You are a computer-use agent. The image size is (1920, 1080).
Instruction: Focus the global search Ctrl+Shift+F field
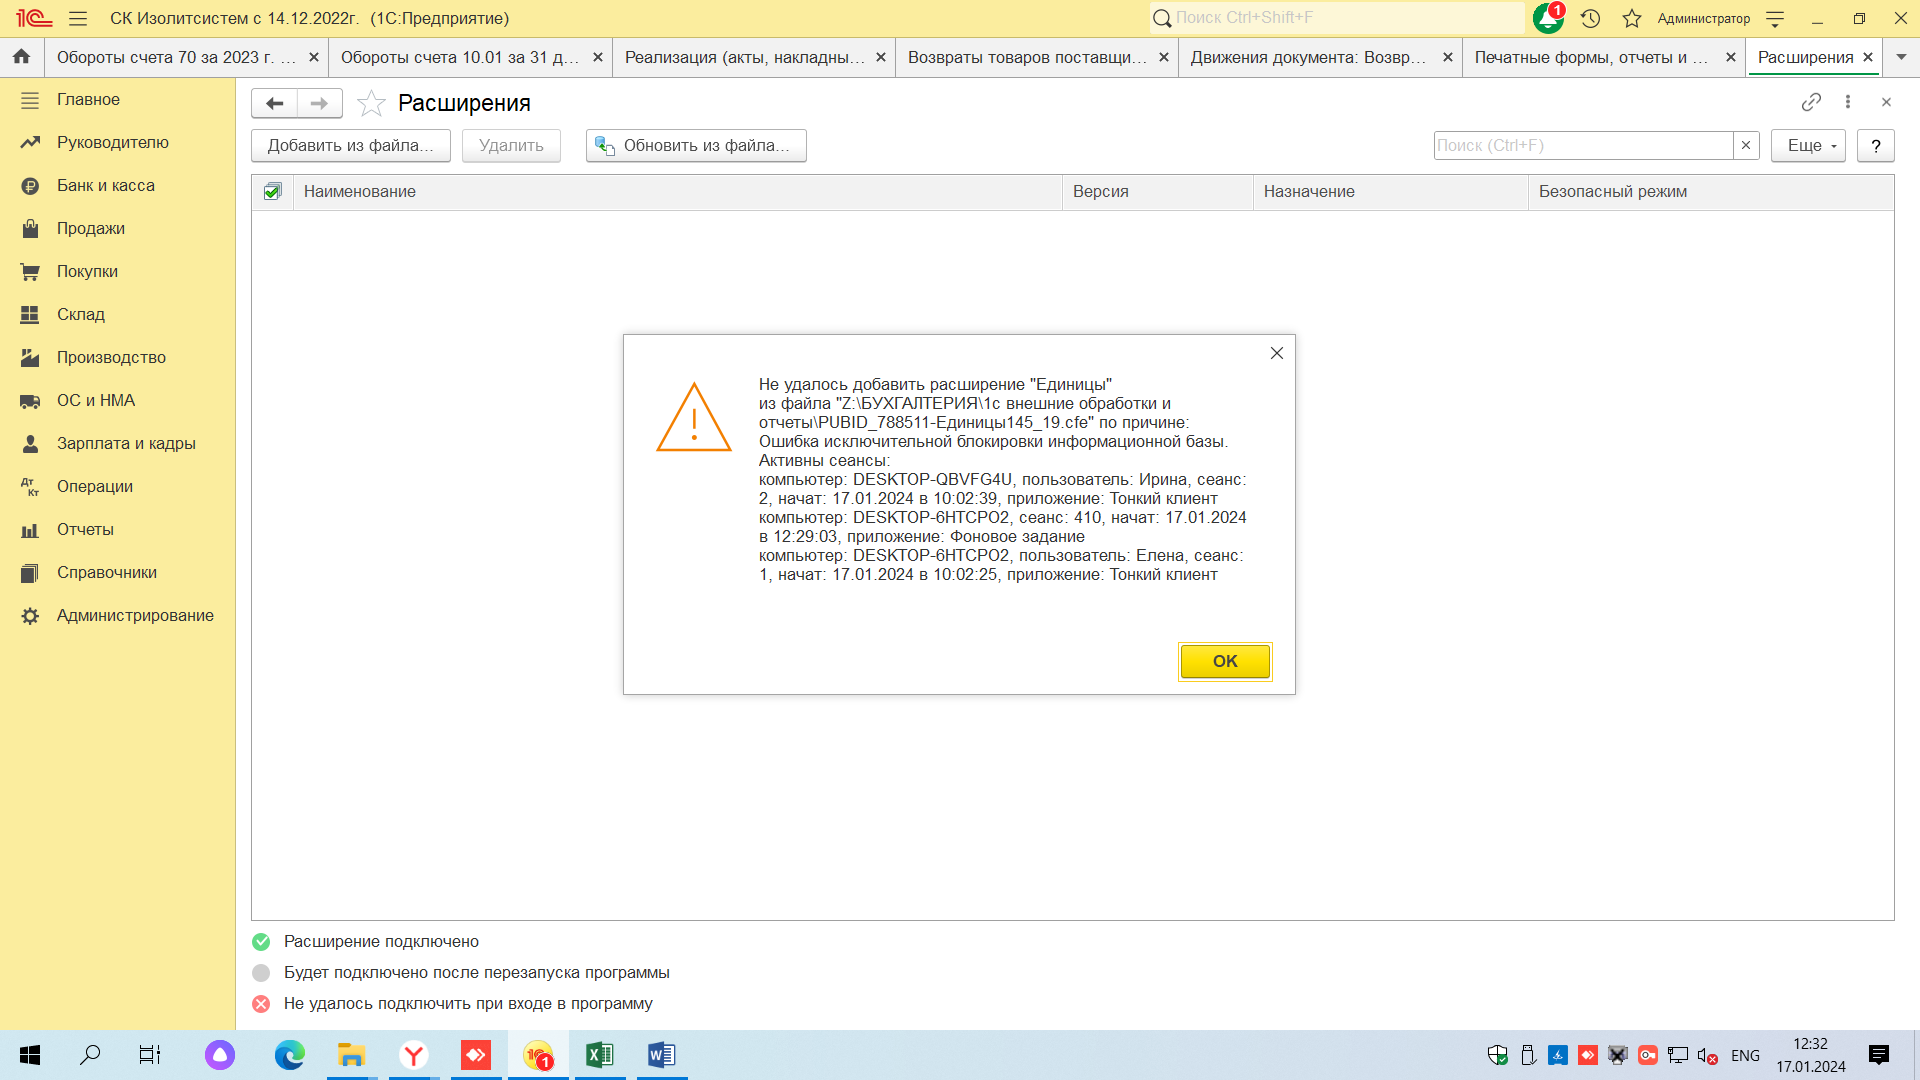[x=1337, y=18]
